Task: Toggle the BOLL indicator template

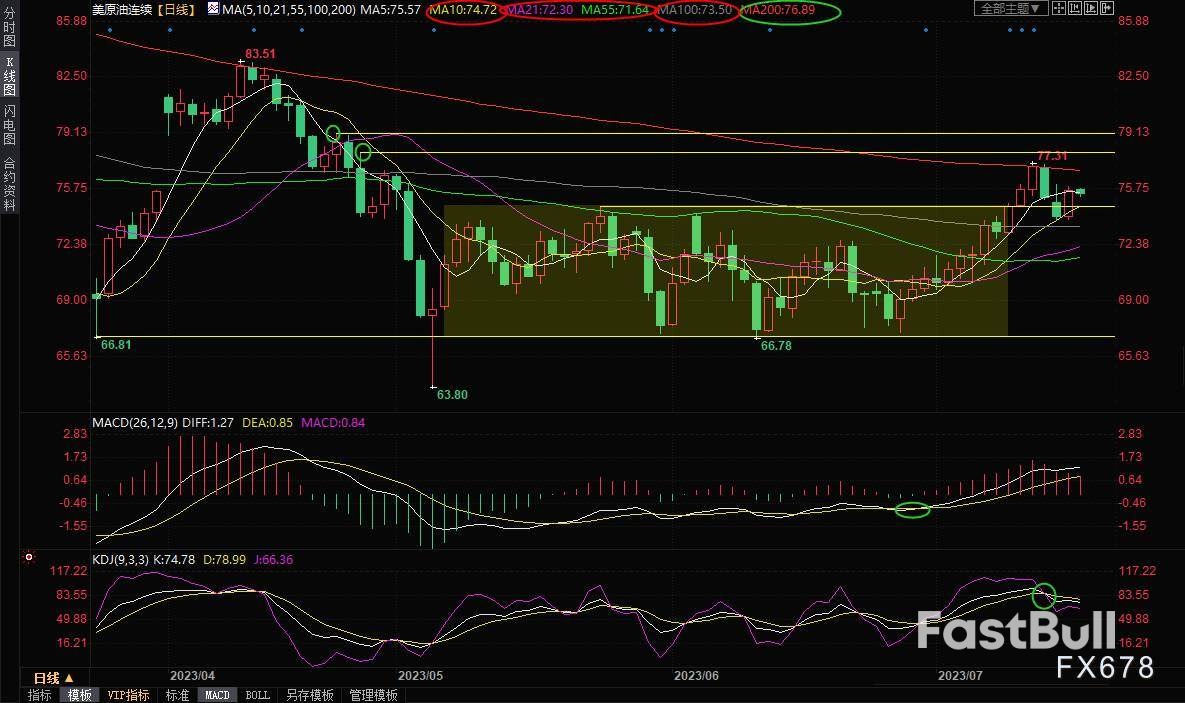Action: pyautogui.click(x=257, y=695)
